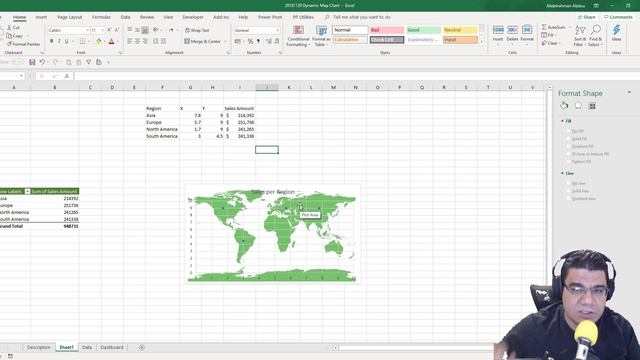Open Find & Select menu
This screenshot has height=360, width=640.
click(x=596, y=36)
